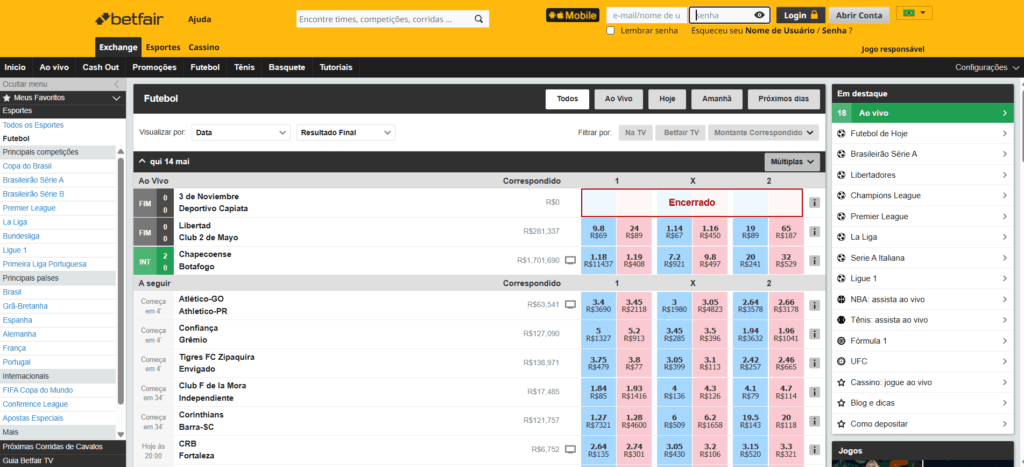Viewport: 1024px width, 467px height.
Task: Open the Montante Correspondido filter dropdown
Action: tap(763, 132)
